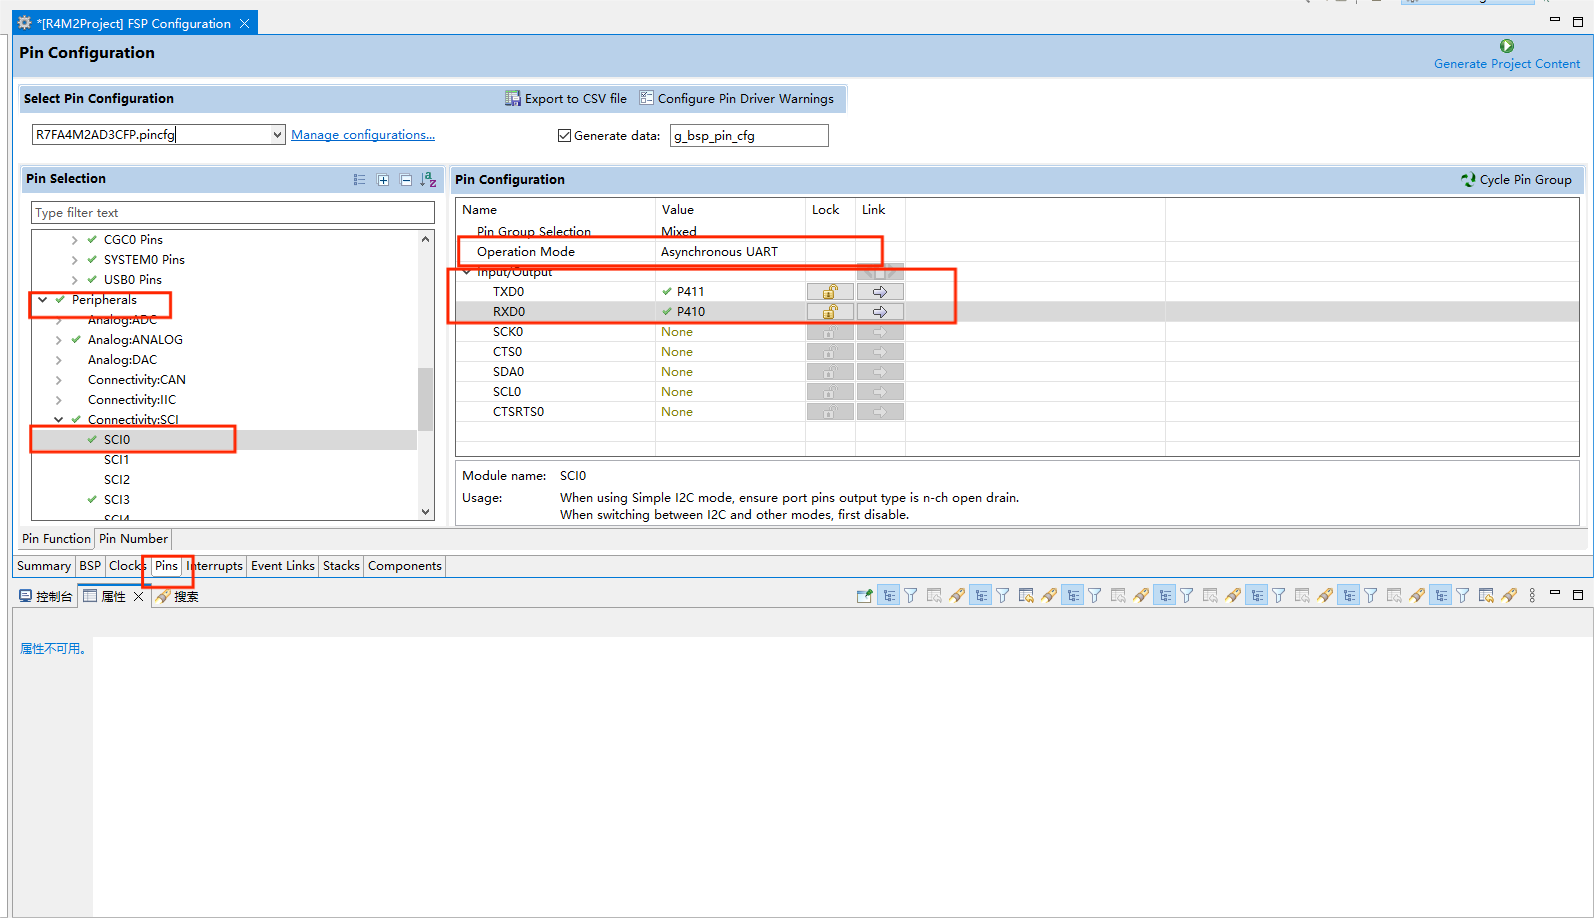Click the pin-to-selection icon in properties toolbar

(x=865, y=596)
